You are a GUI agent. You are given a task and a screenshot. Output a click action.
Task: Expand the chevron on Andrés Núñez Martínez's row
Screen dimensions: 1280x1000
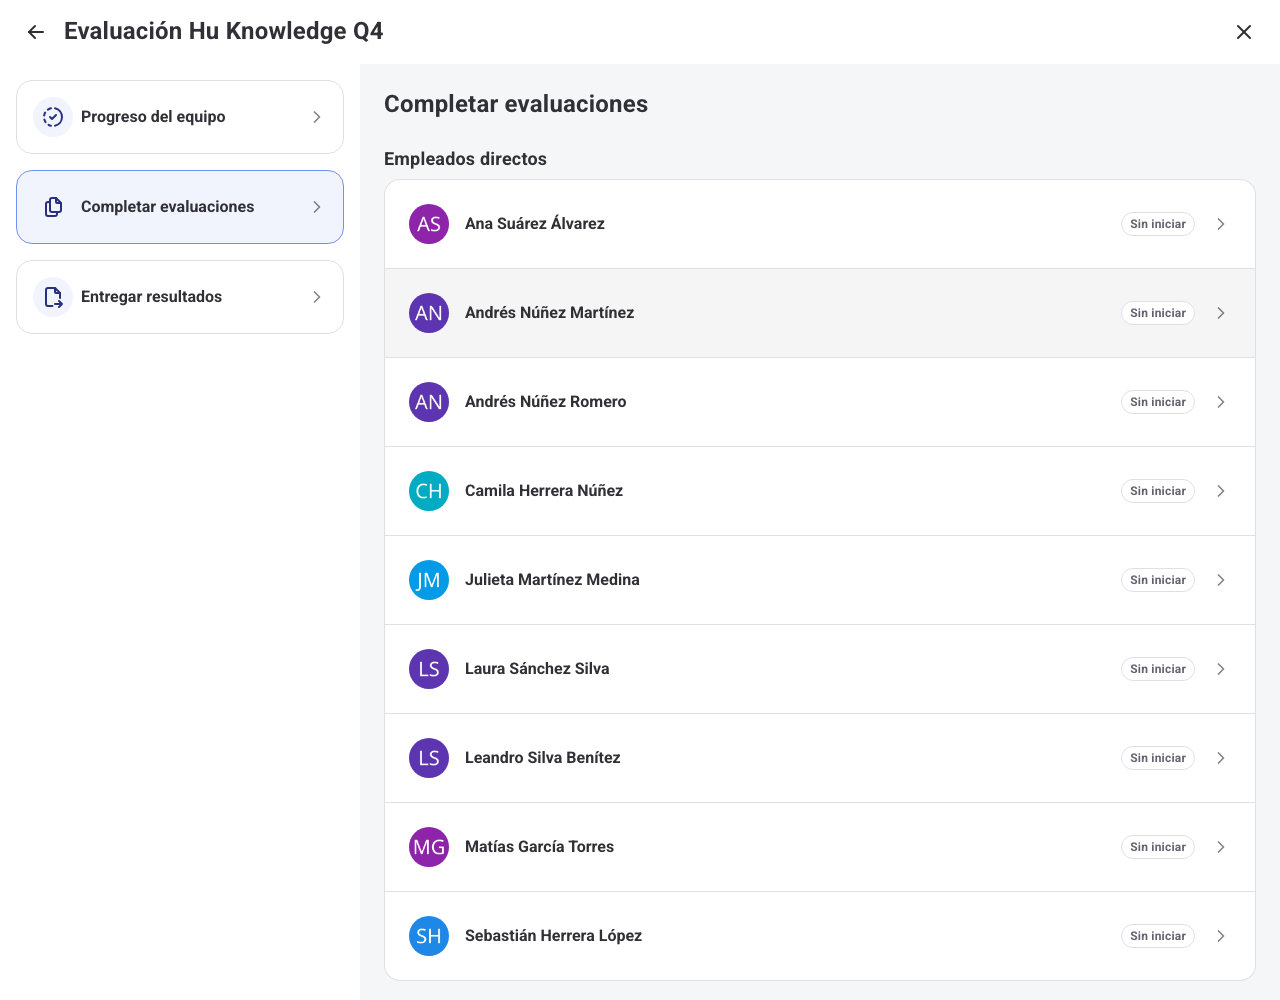1221,313
